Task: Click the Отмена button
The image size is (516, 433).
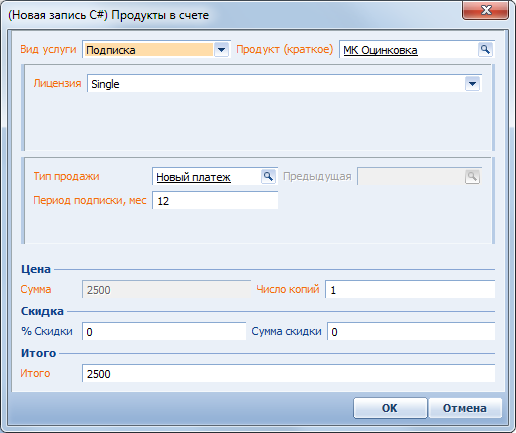Action: click(465, 408)
